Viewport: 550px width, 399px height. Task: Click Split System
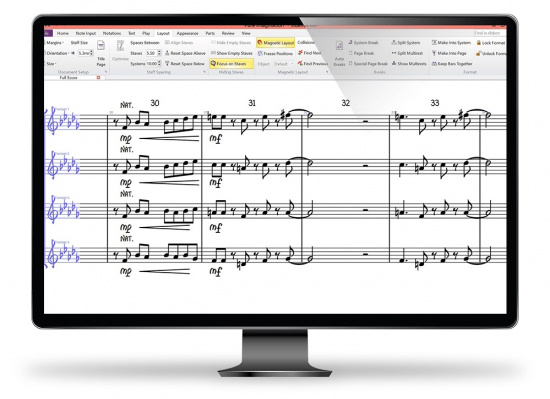point(406,43)
